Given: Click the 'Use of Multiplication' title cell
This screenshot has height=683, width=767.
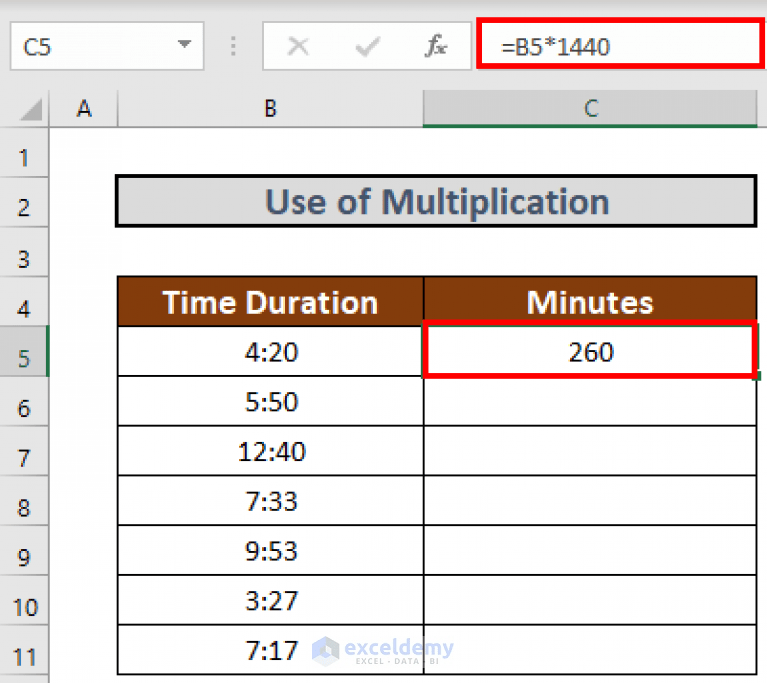Looking at the screenshot, I should (x=436, y=201).
